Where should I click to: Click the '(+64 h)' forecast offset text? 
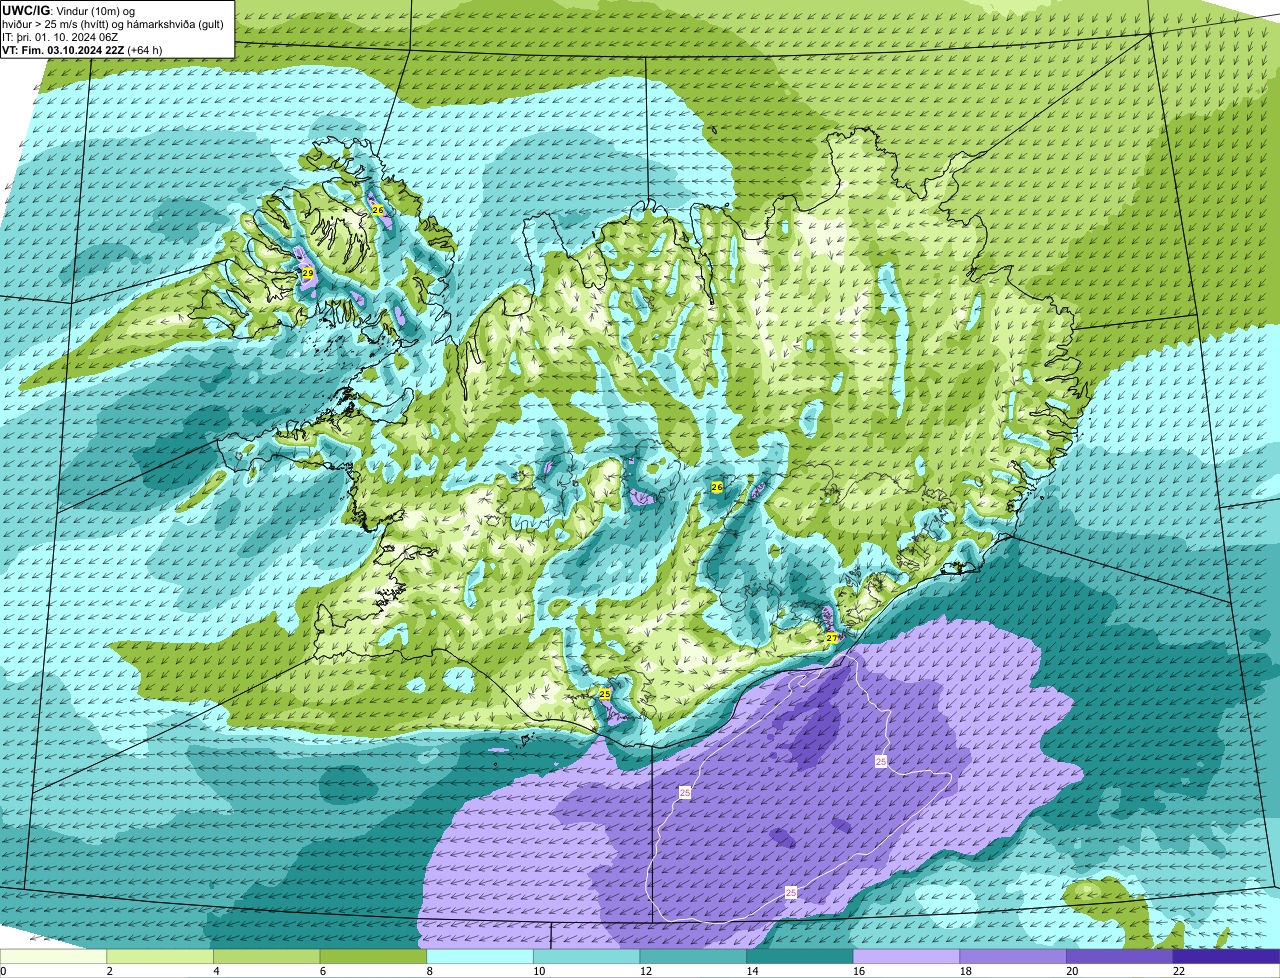tap(145, 50)
